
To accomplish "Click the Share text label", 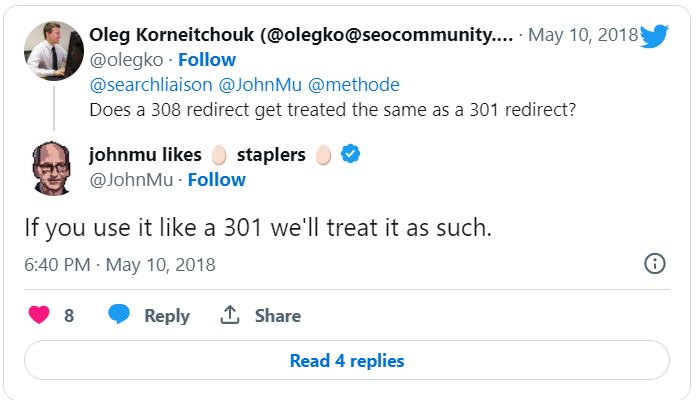I will click(x=277, y=315).
